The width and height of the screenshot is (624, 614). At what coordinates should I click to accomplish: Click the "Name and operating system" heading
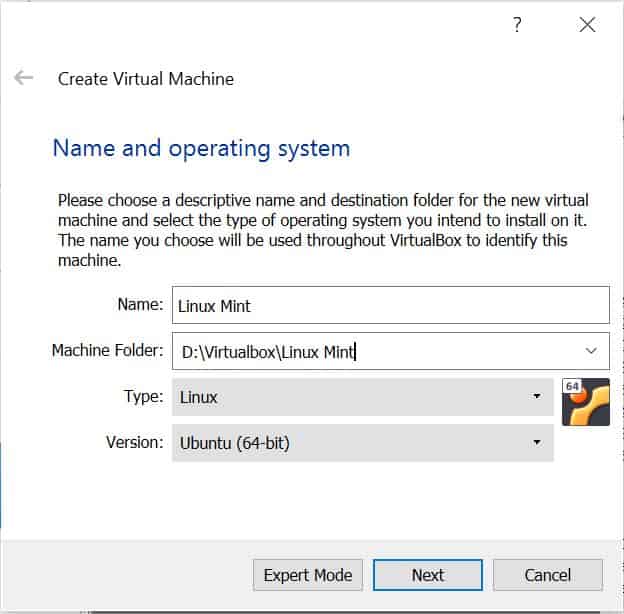click(x=201, y=149)
